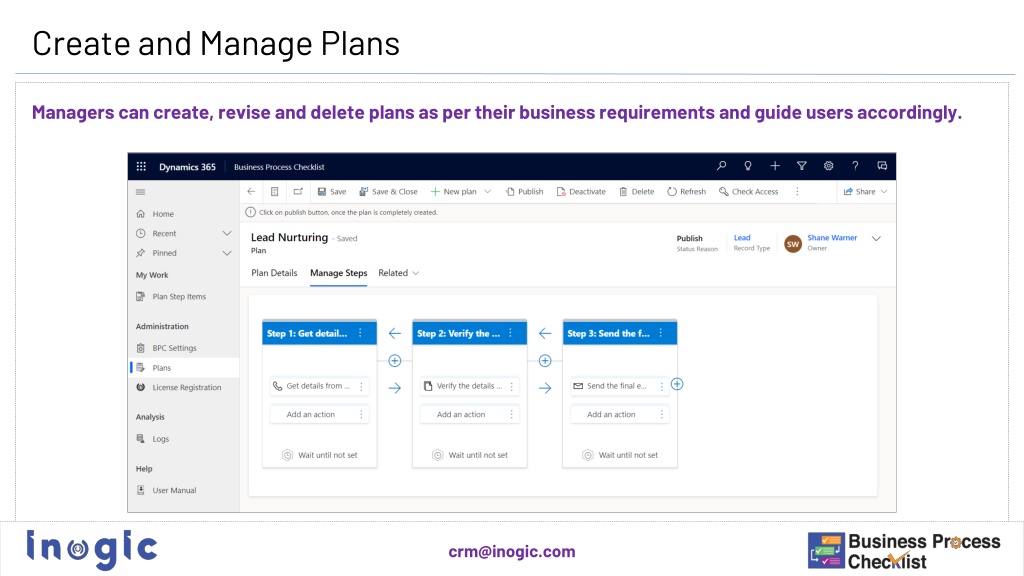Open Pinned in the sidebar
This screenshot has height=576, width=1024.
(164, 253)
